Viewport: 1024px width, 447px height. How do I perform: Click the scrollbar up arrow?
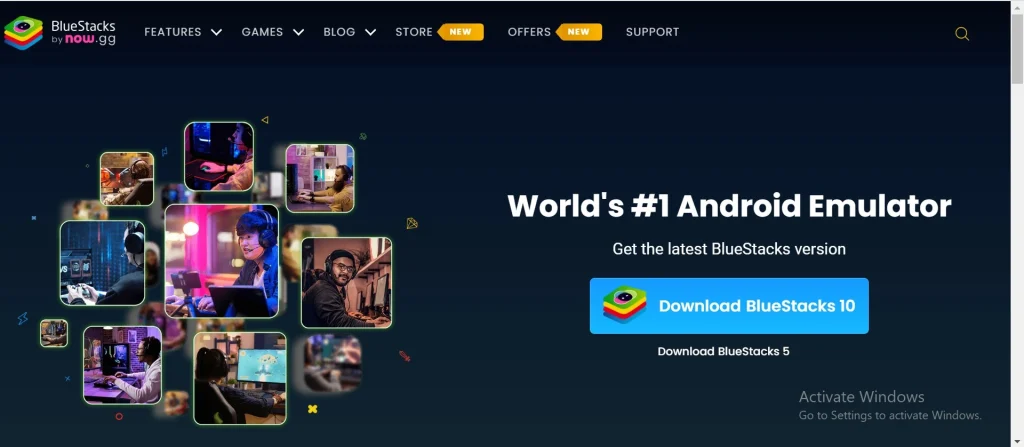pyautogui.click(x=1017, y=7)
